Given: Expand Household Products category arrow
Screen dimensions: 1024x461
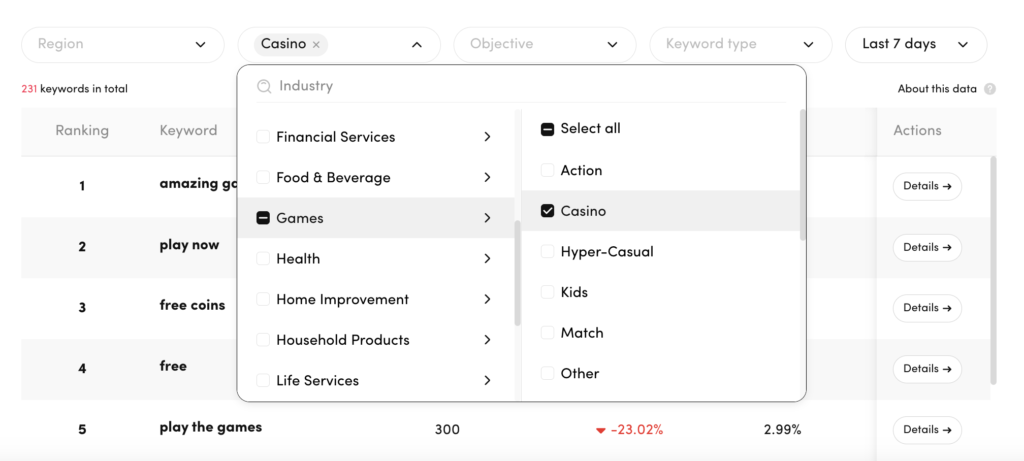Looking at the screenshot, I should coord(487,340).
